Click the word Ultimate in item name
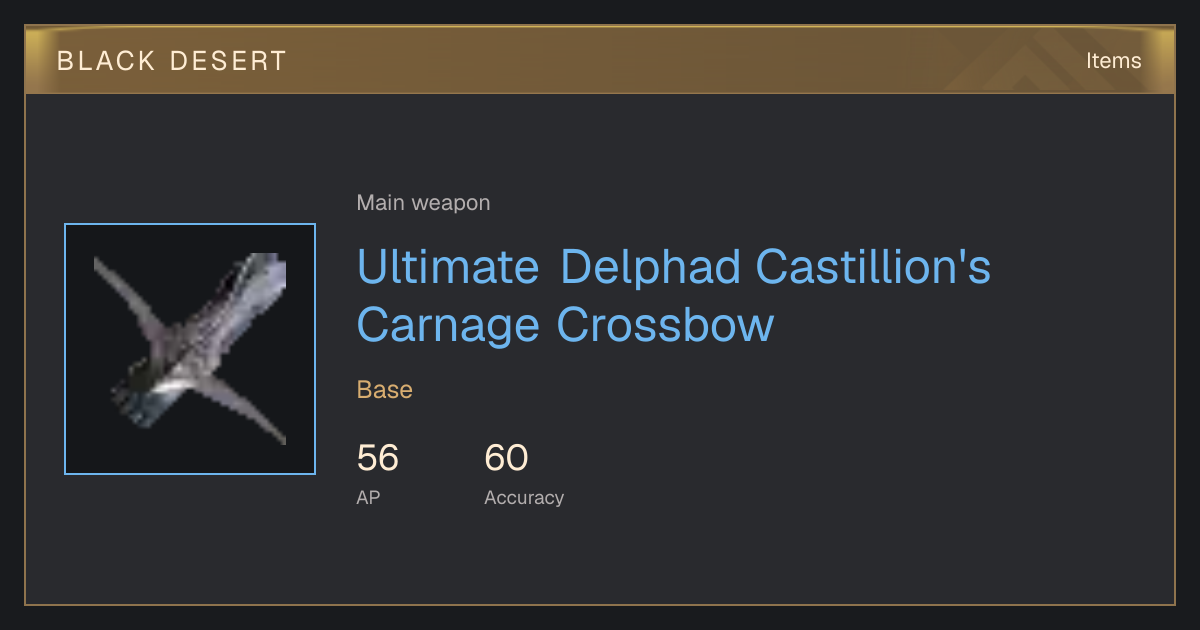 coord(448,267)
